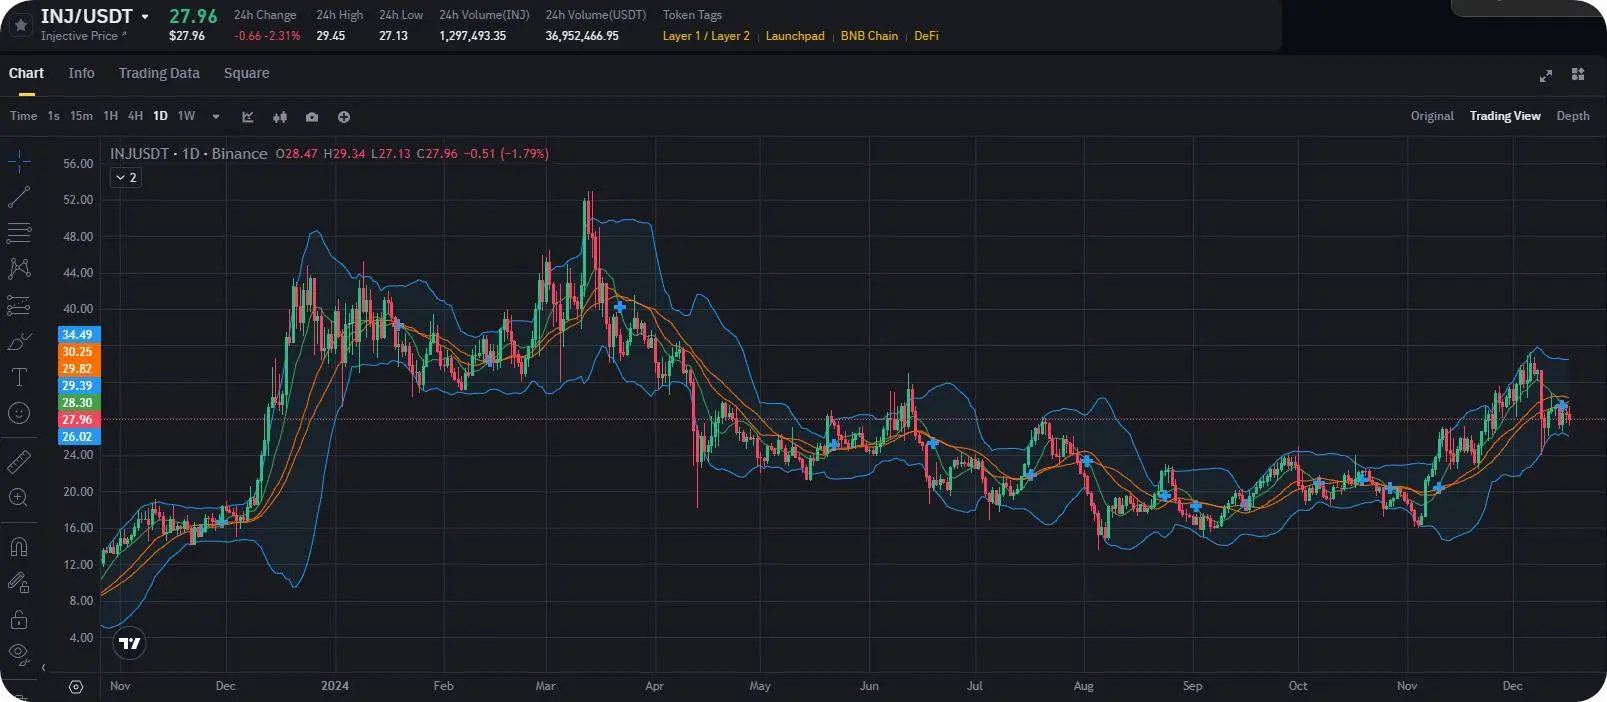The image size is (1607, 702).
Task: Click the Aug time axis label
Action: point(1083,686)
